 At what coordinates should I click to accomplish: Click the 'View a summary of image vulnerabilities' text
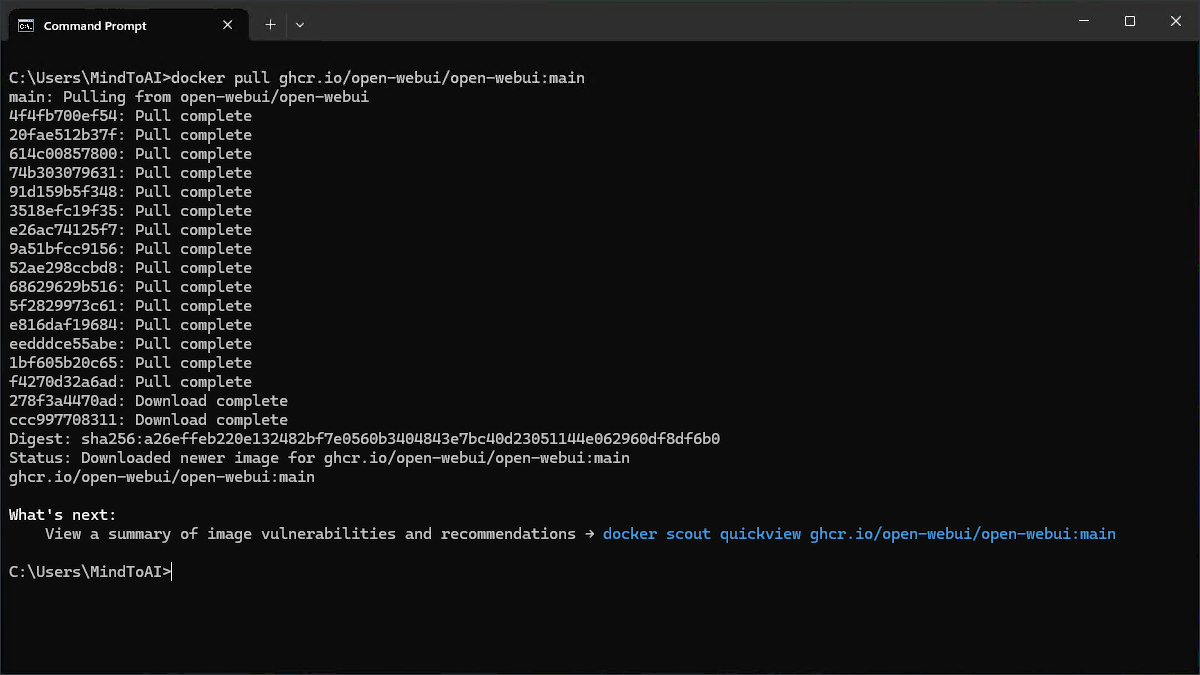(311, 534)
